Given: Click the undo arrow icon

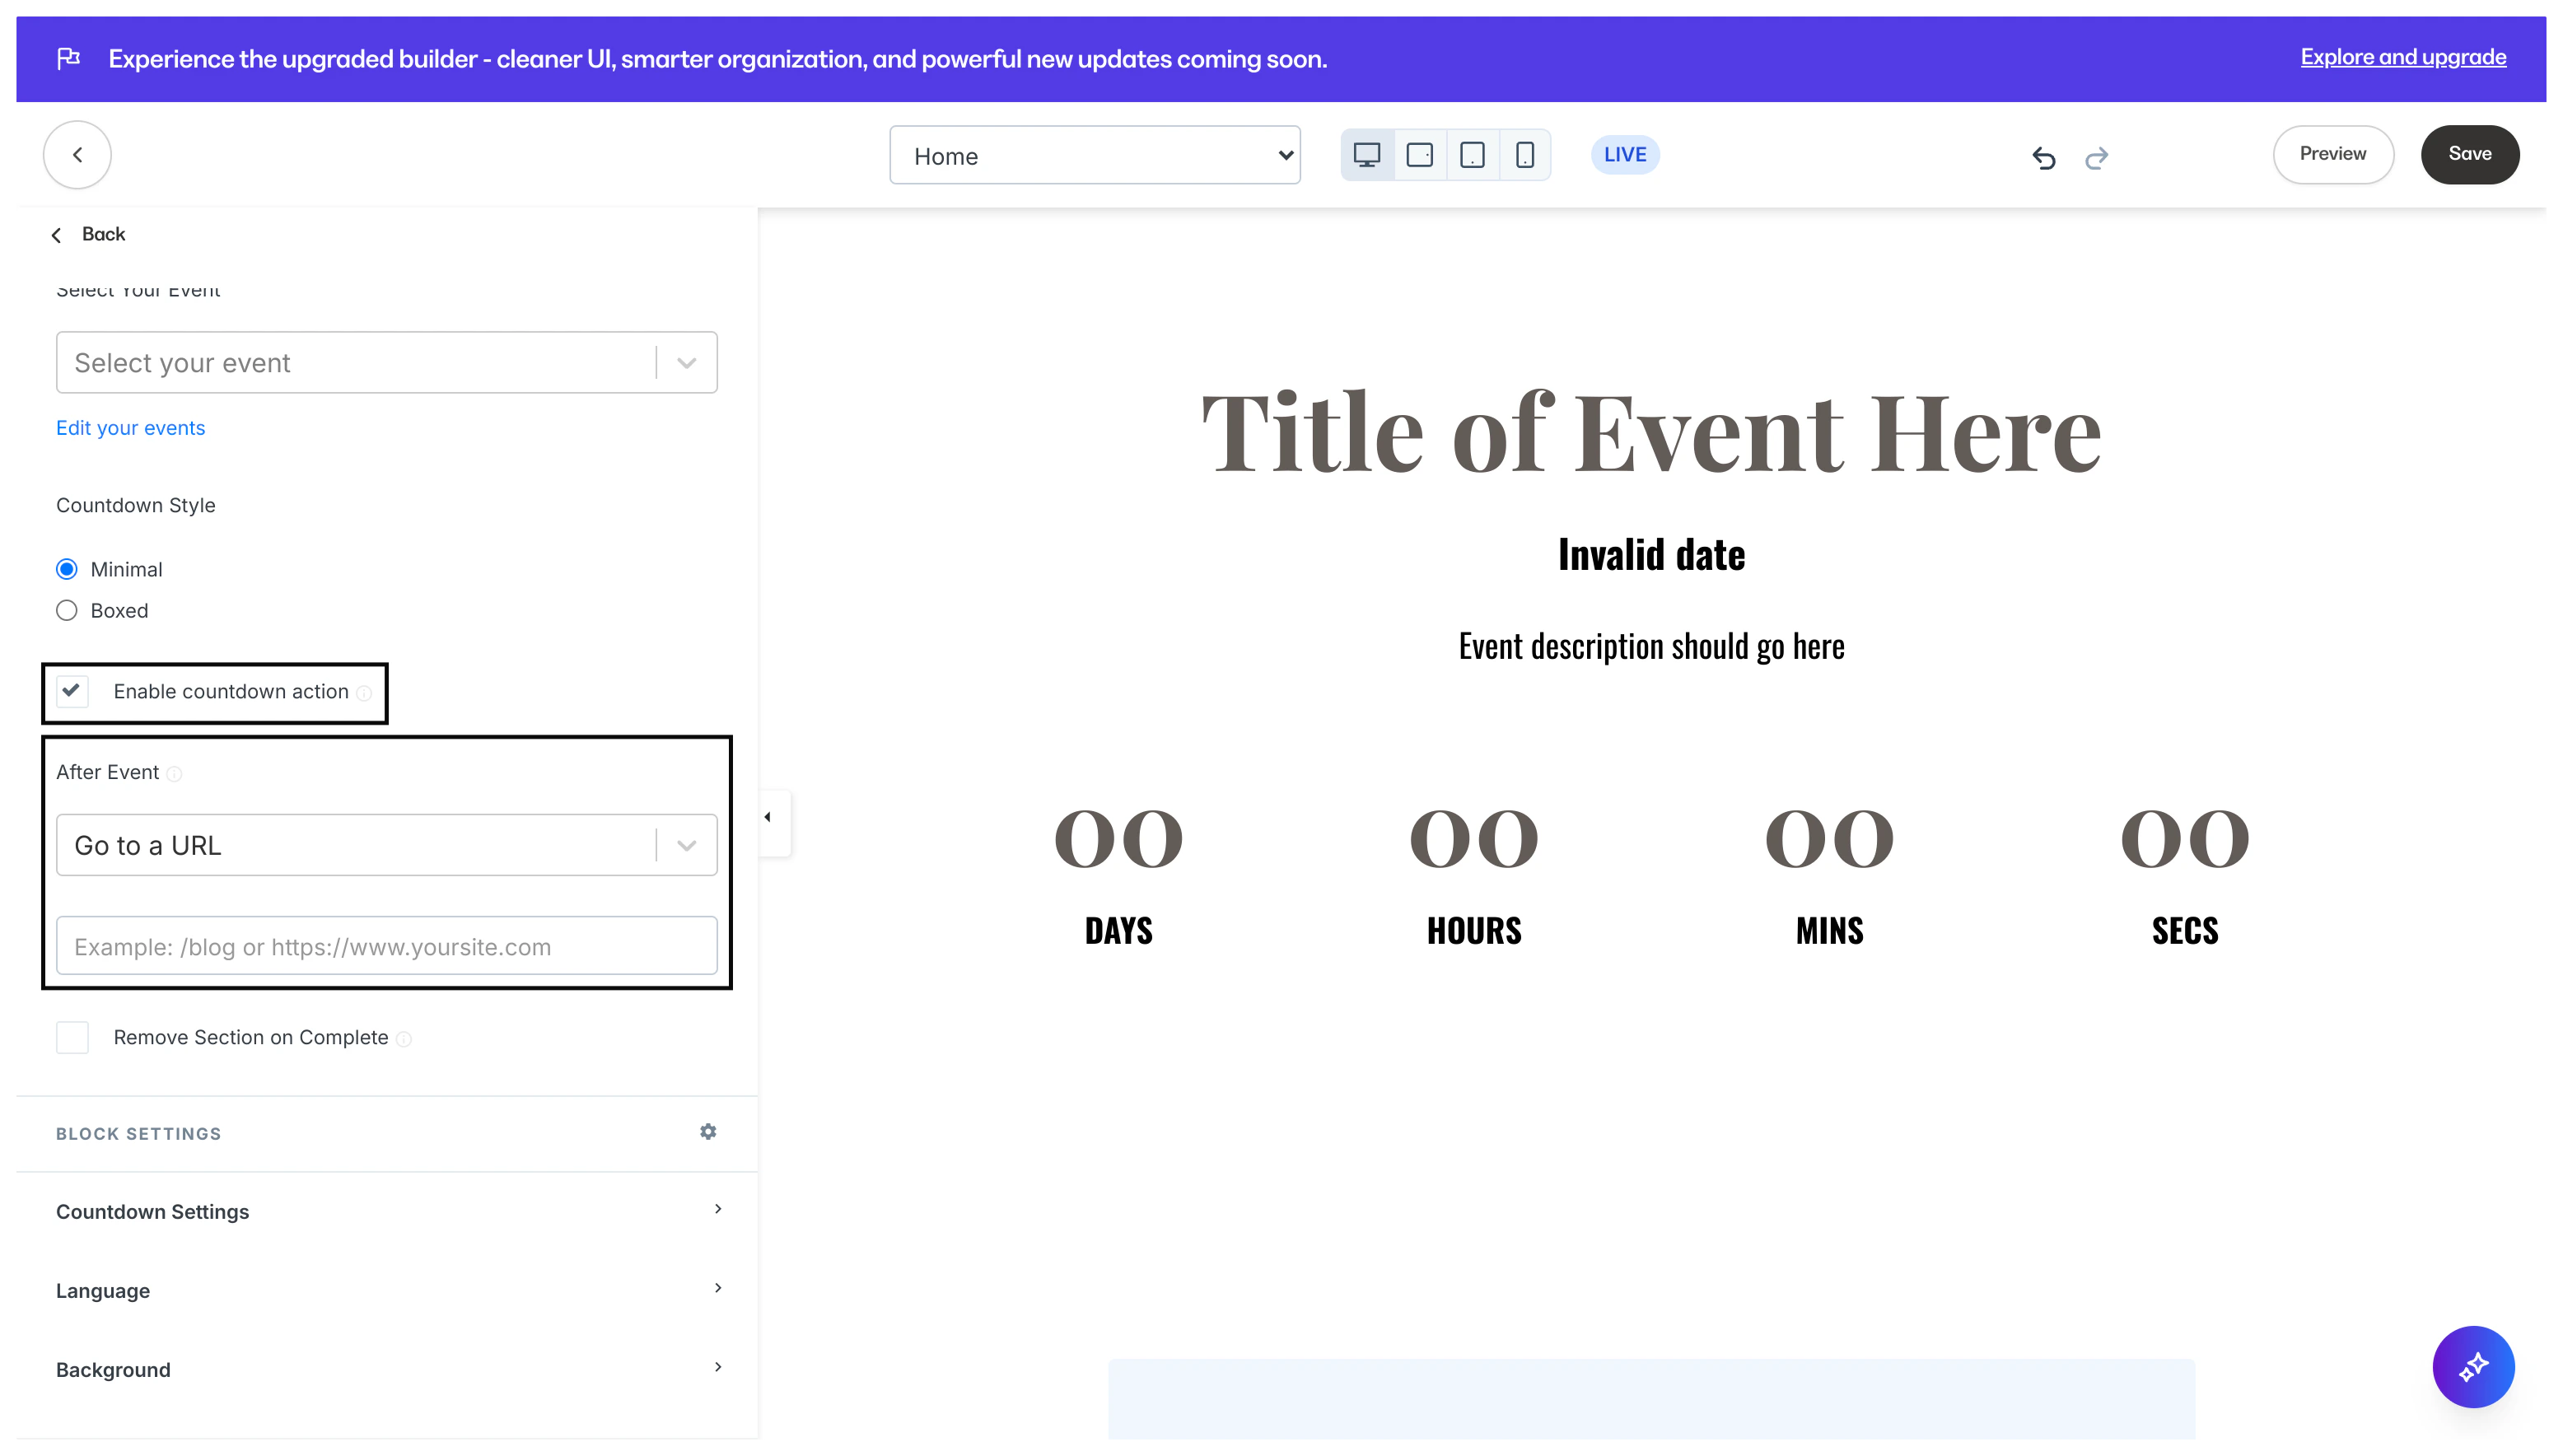Looking at the screenshot, I should coord(2043,157).
